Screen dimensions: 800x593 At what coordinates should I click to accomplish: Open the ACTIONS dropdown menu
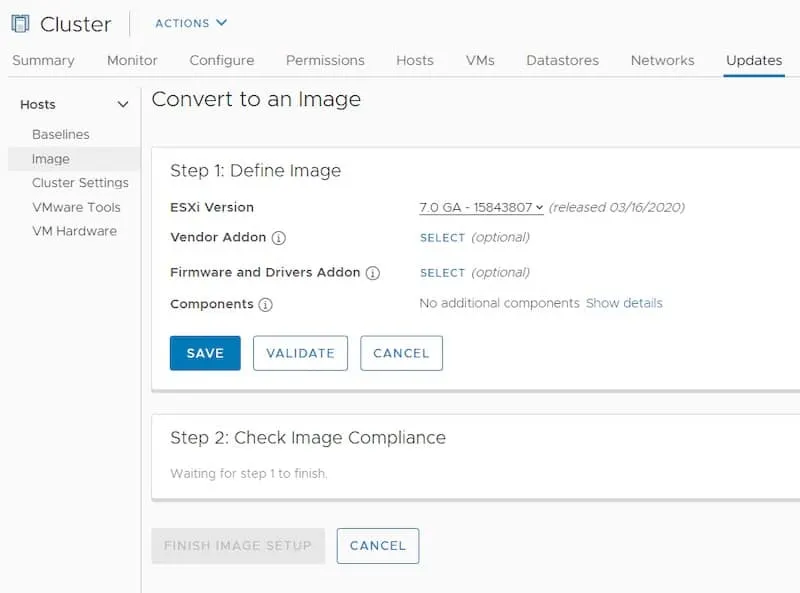191,23
